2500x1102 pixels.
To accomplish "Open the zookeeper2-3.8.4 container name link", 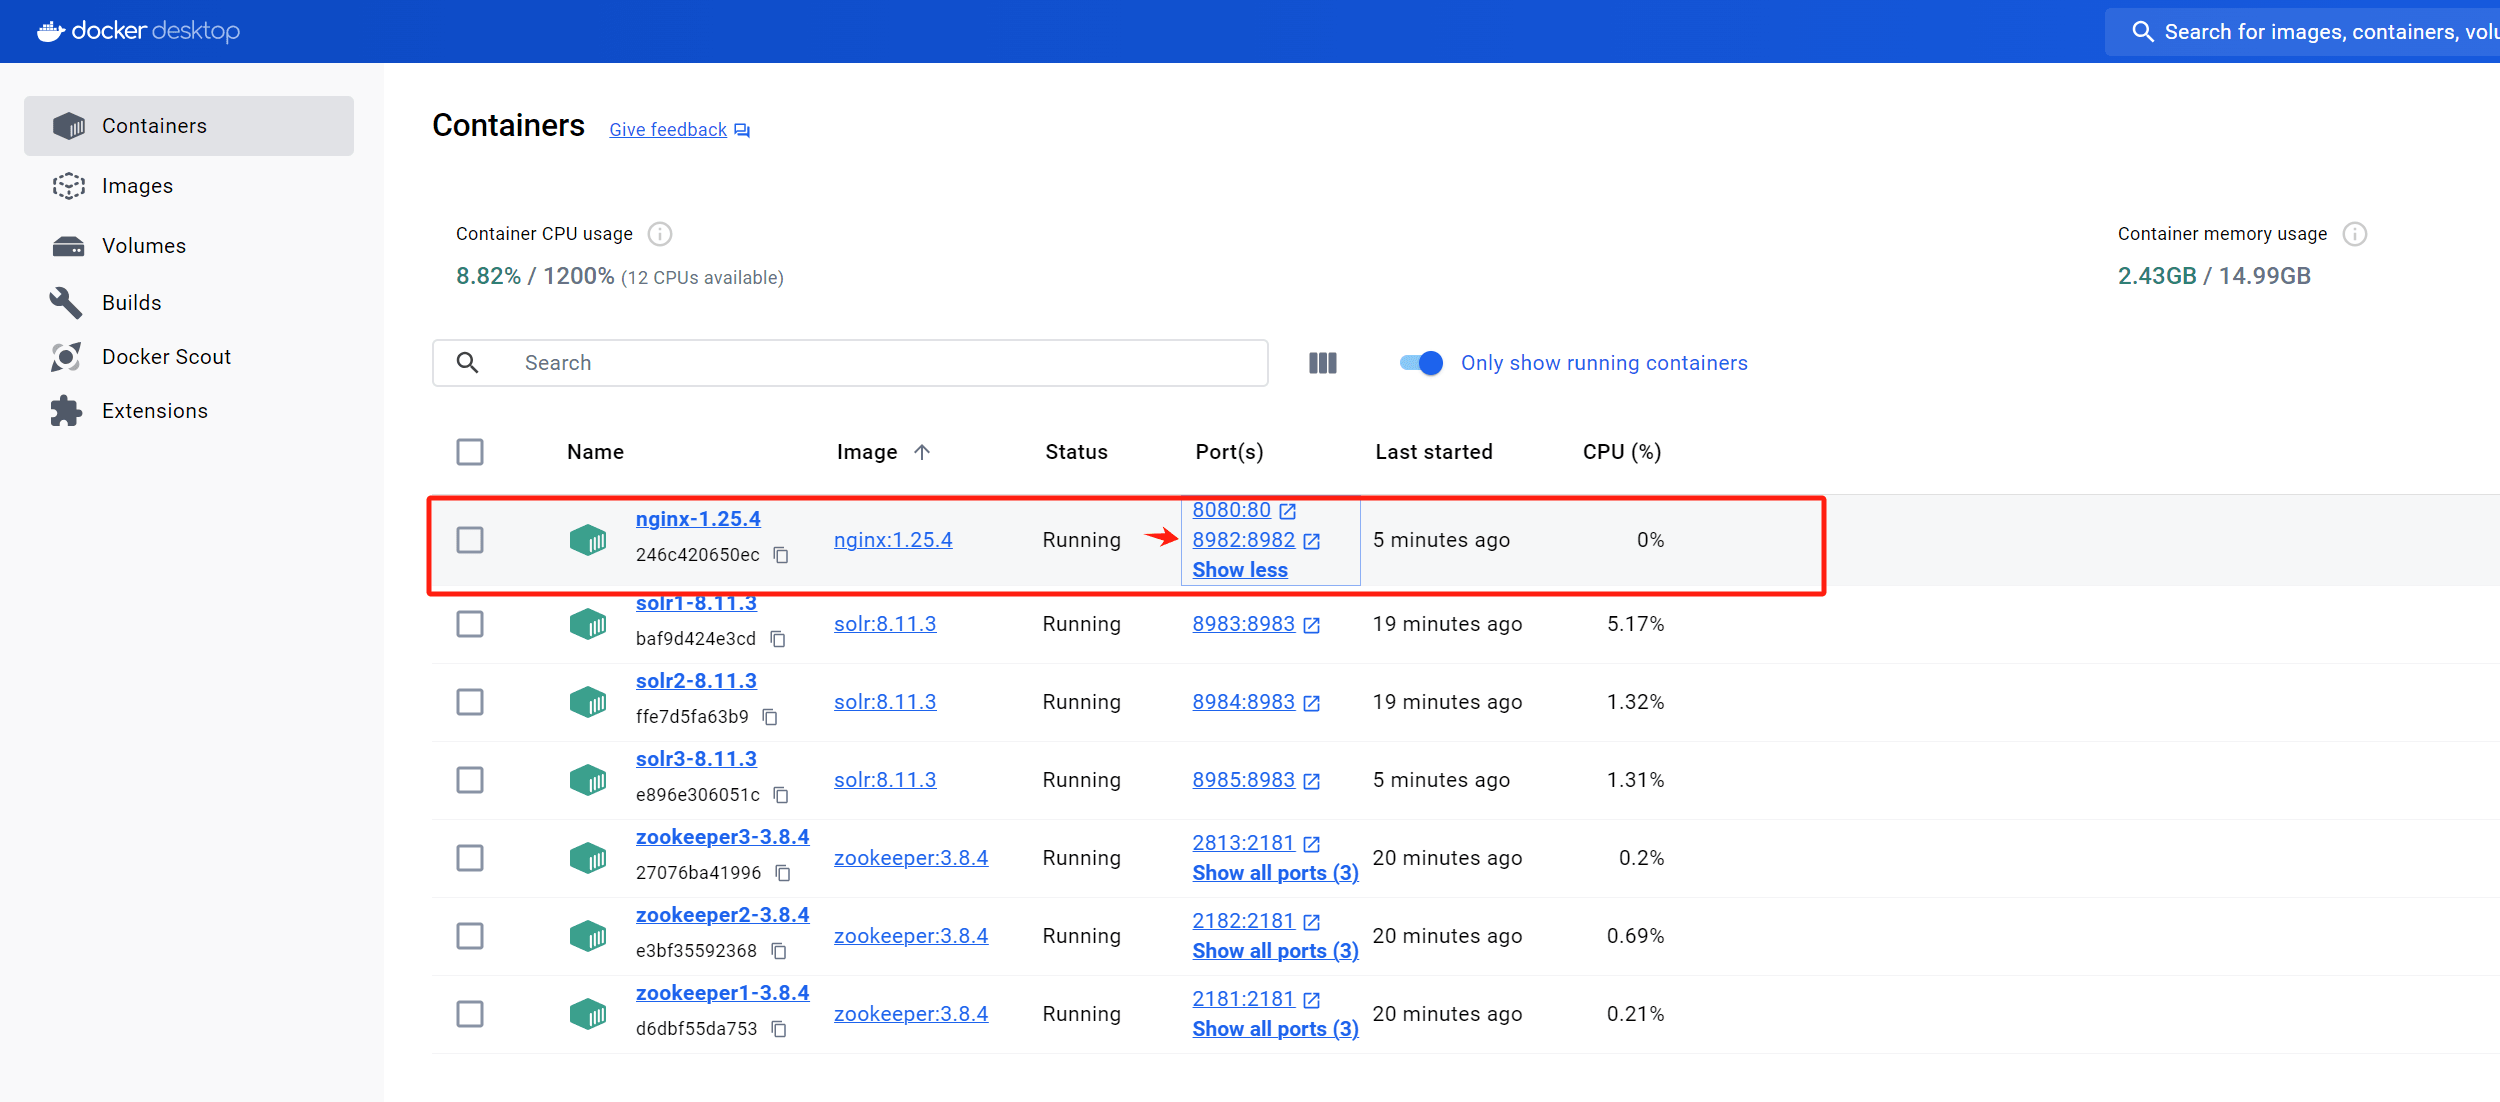I will coord(722,915).
